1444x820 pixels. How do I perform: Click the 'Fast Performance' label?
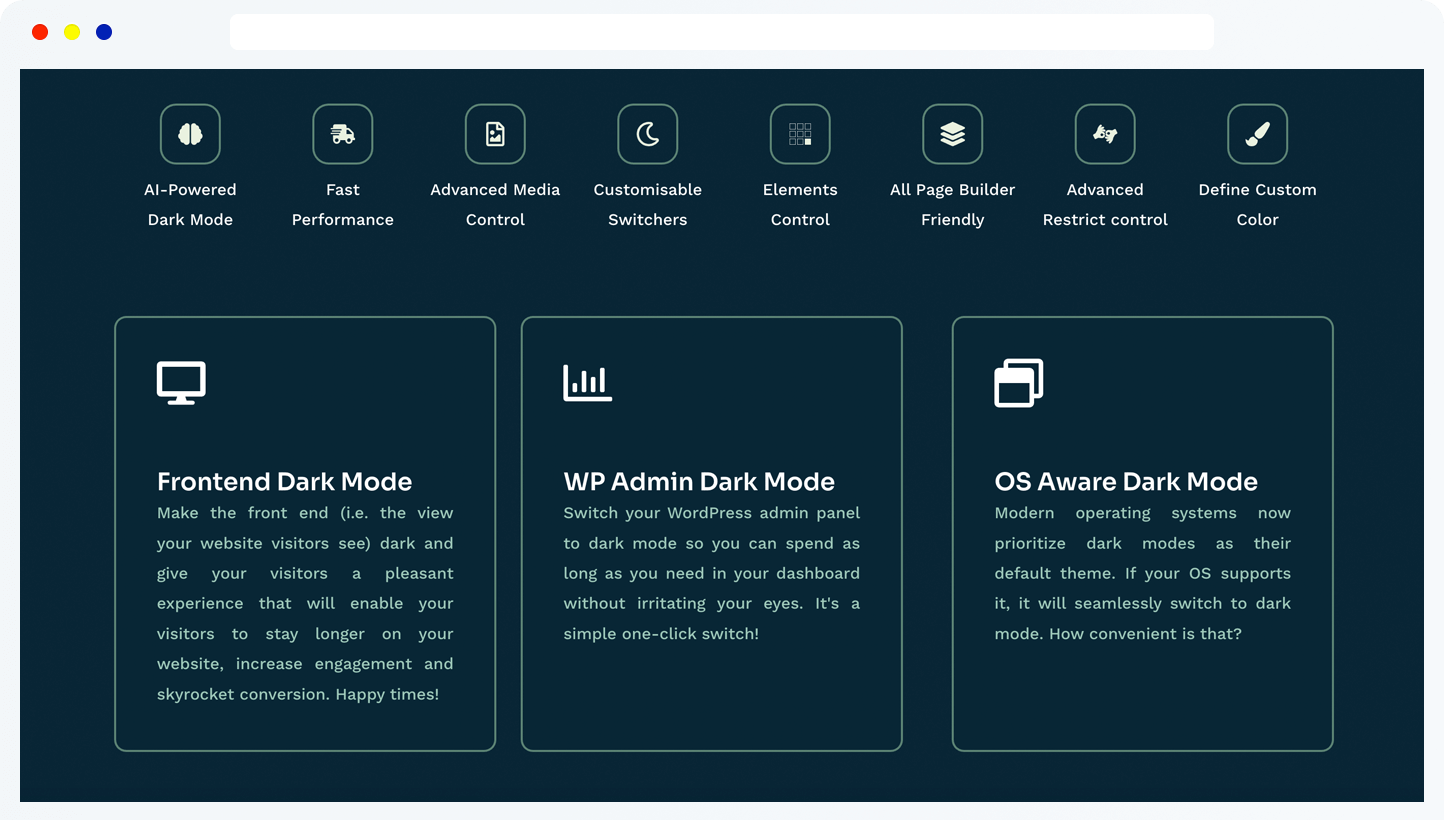point(343,204)
